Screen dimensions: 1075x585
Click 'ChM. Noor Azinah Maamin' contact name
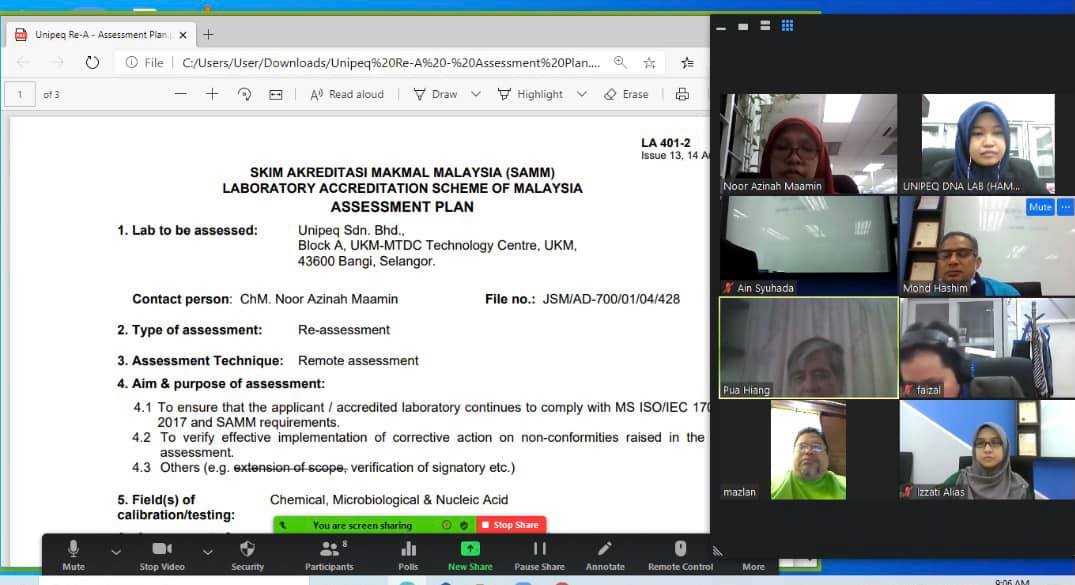pyautogui.click(x=319, y=299)
